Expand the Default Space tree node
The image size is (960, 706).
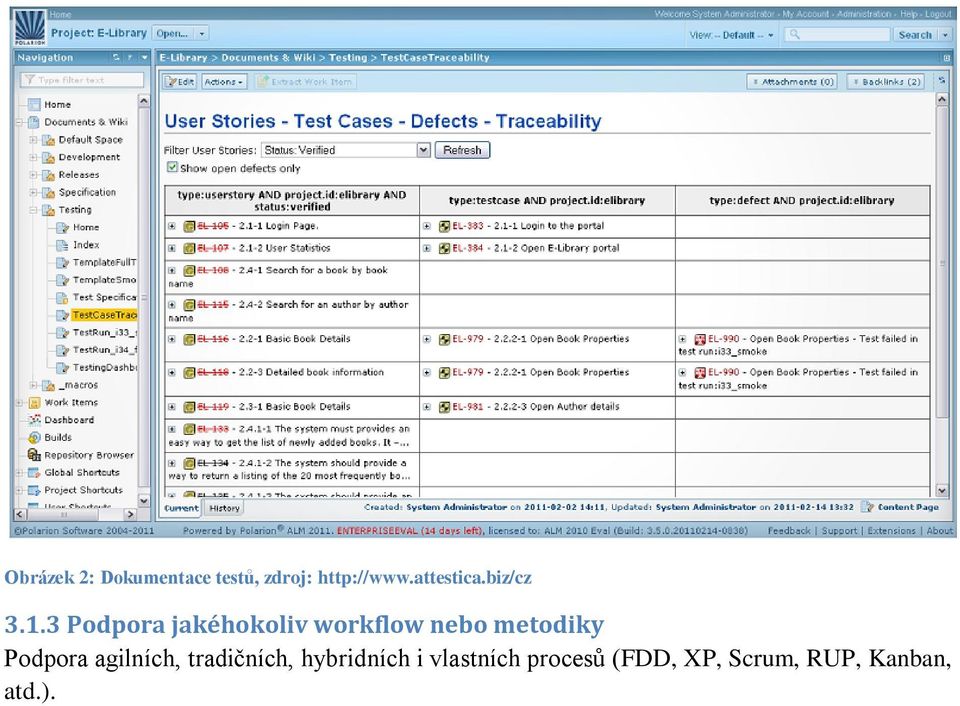(33, 140)
